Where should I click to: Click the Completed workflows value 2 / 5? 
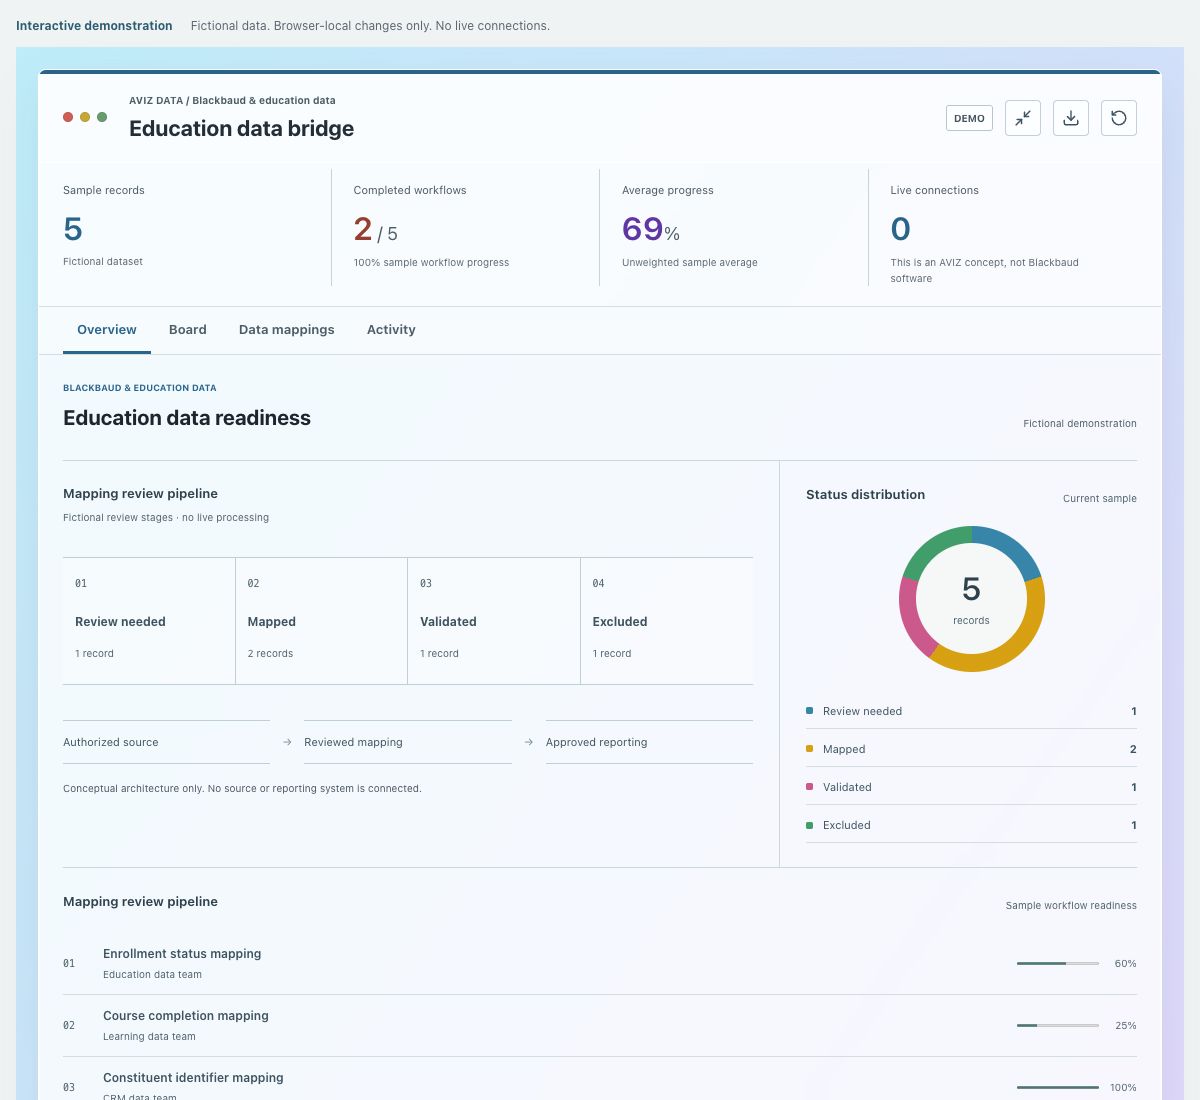[376, 230]
